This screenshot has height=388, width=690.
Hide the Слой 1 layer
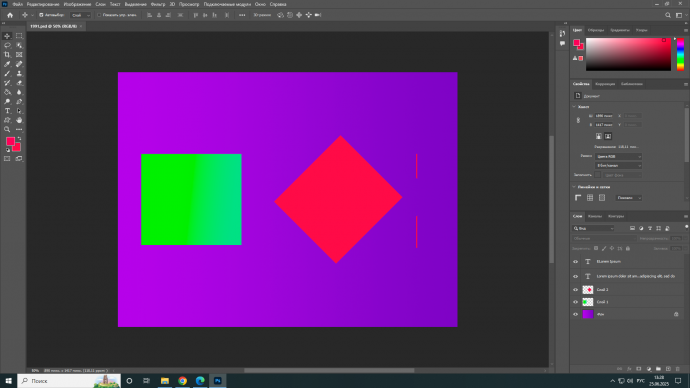pyautogui.click(x=575, y=302)
